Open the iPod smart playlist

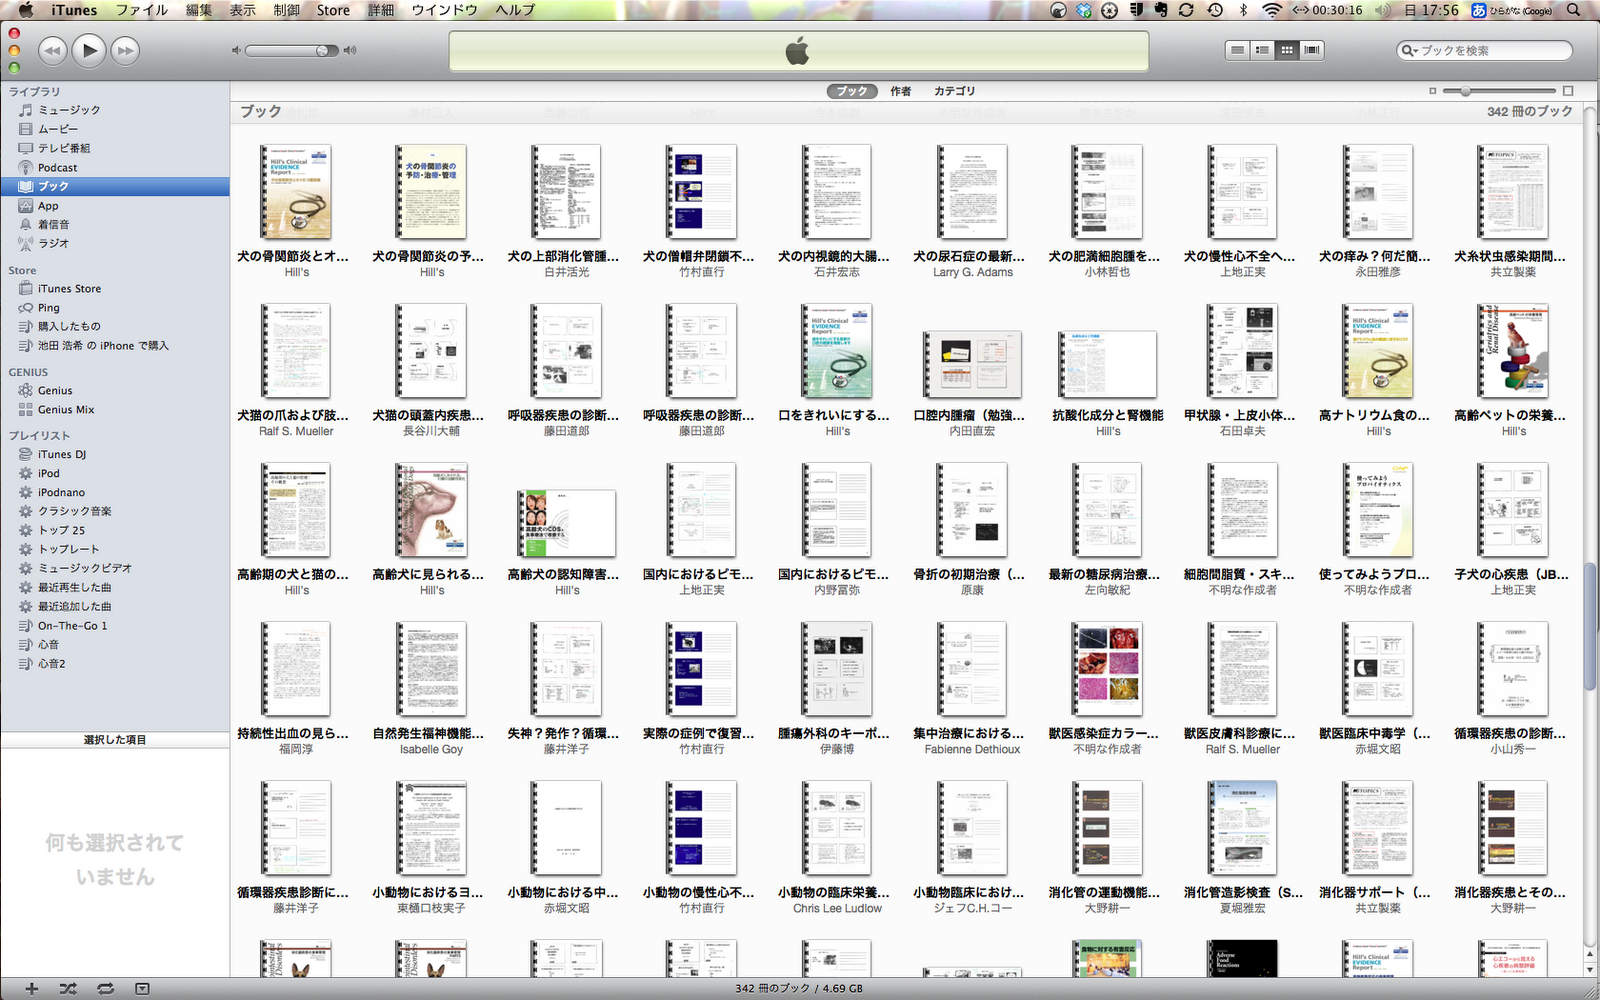49,474
